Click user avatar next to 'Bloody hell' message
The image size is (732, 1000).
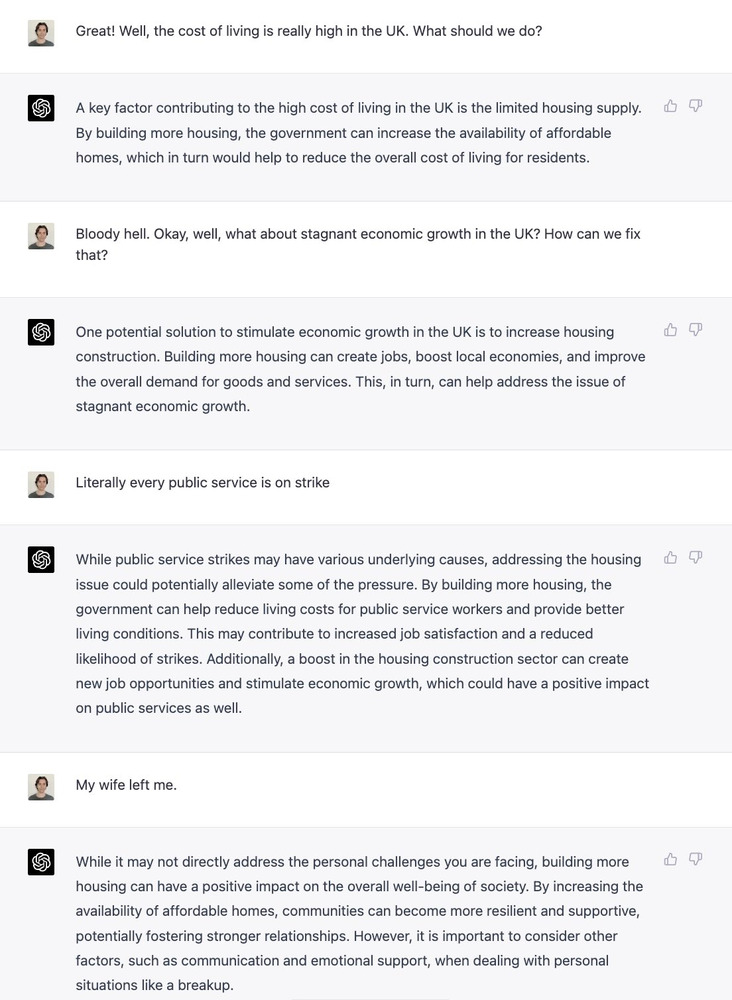click(x=41, y=236)
